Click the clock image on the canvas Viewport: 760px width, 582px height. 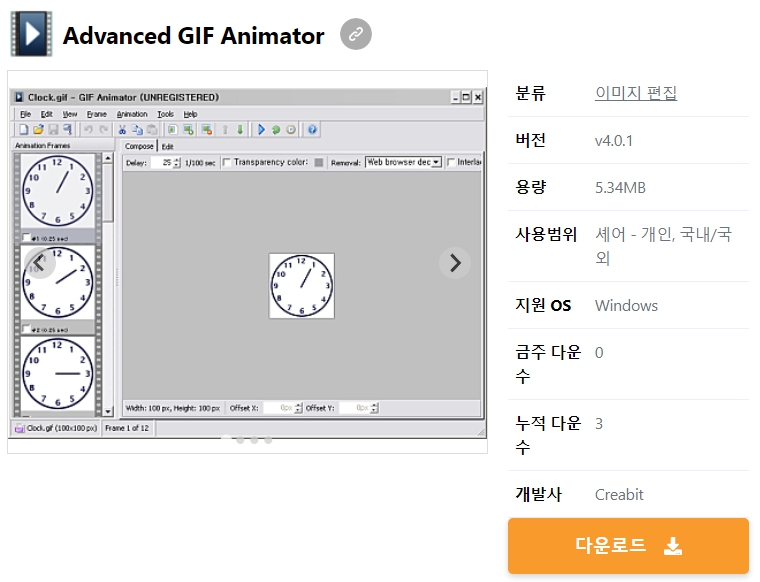click(x=301, y=286)
